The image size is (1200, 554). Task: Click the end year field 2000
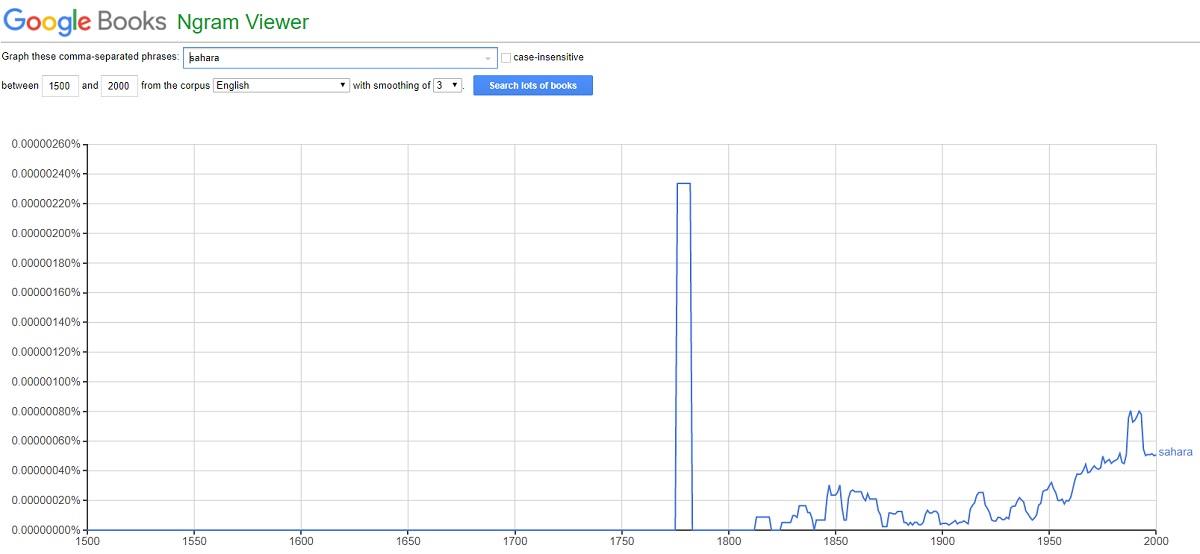click(119, 86)
